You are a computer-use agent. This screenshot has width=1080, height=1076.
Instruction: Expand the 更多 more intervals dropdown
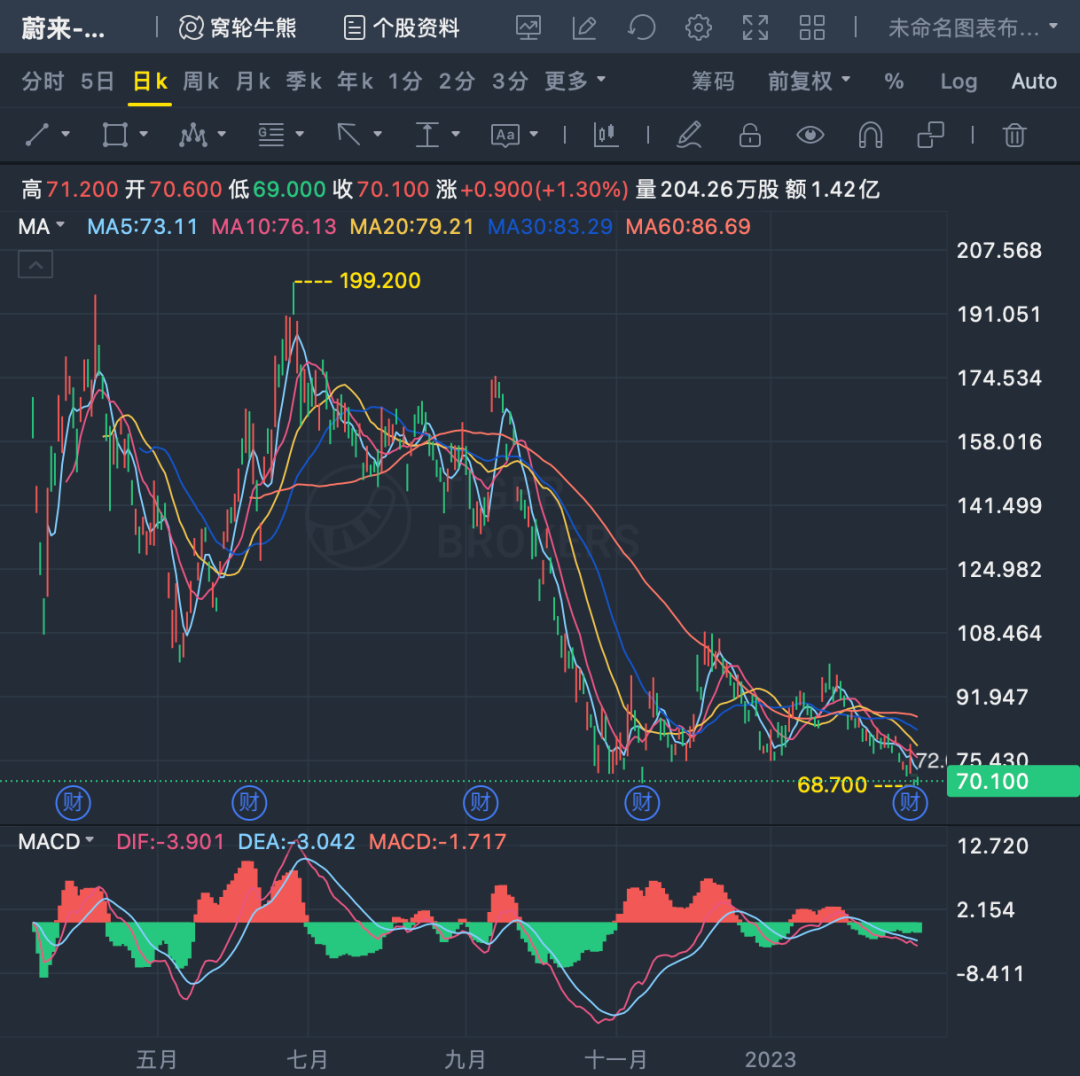pos(575,81)
